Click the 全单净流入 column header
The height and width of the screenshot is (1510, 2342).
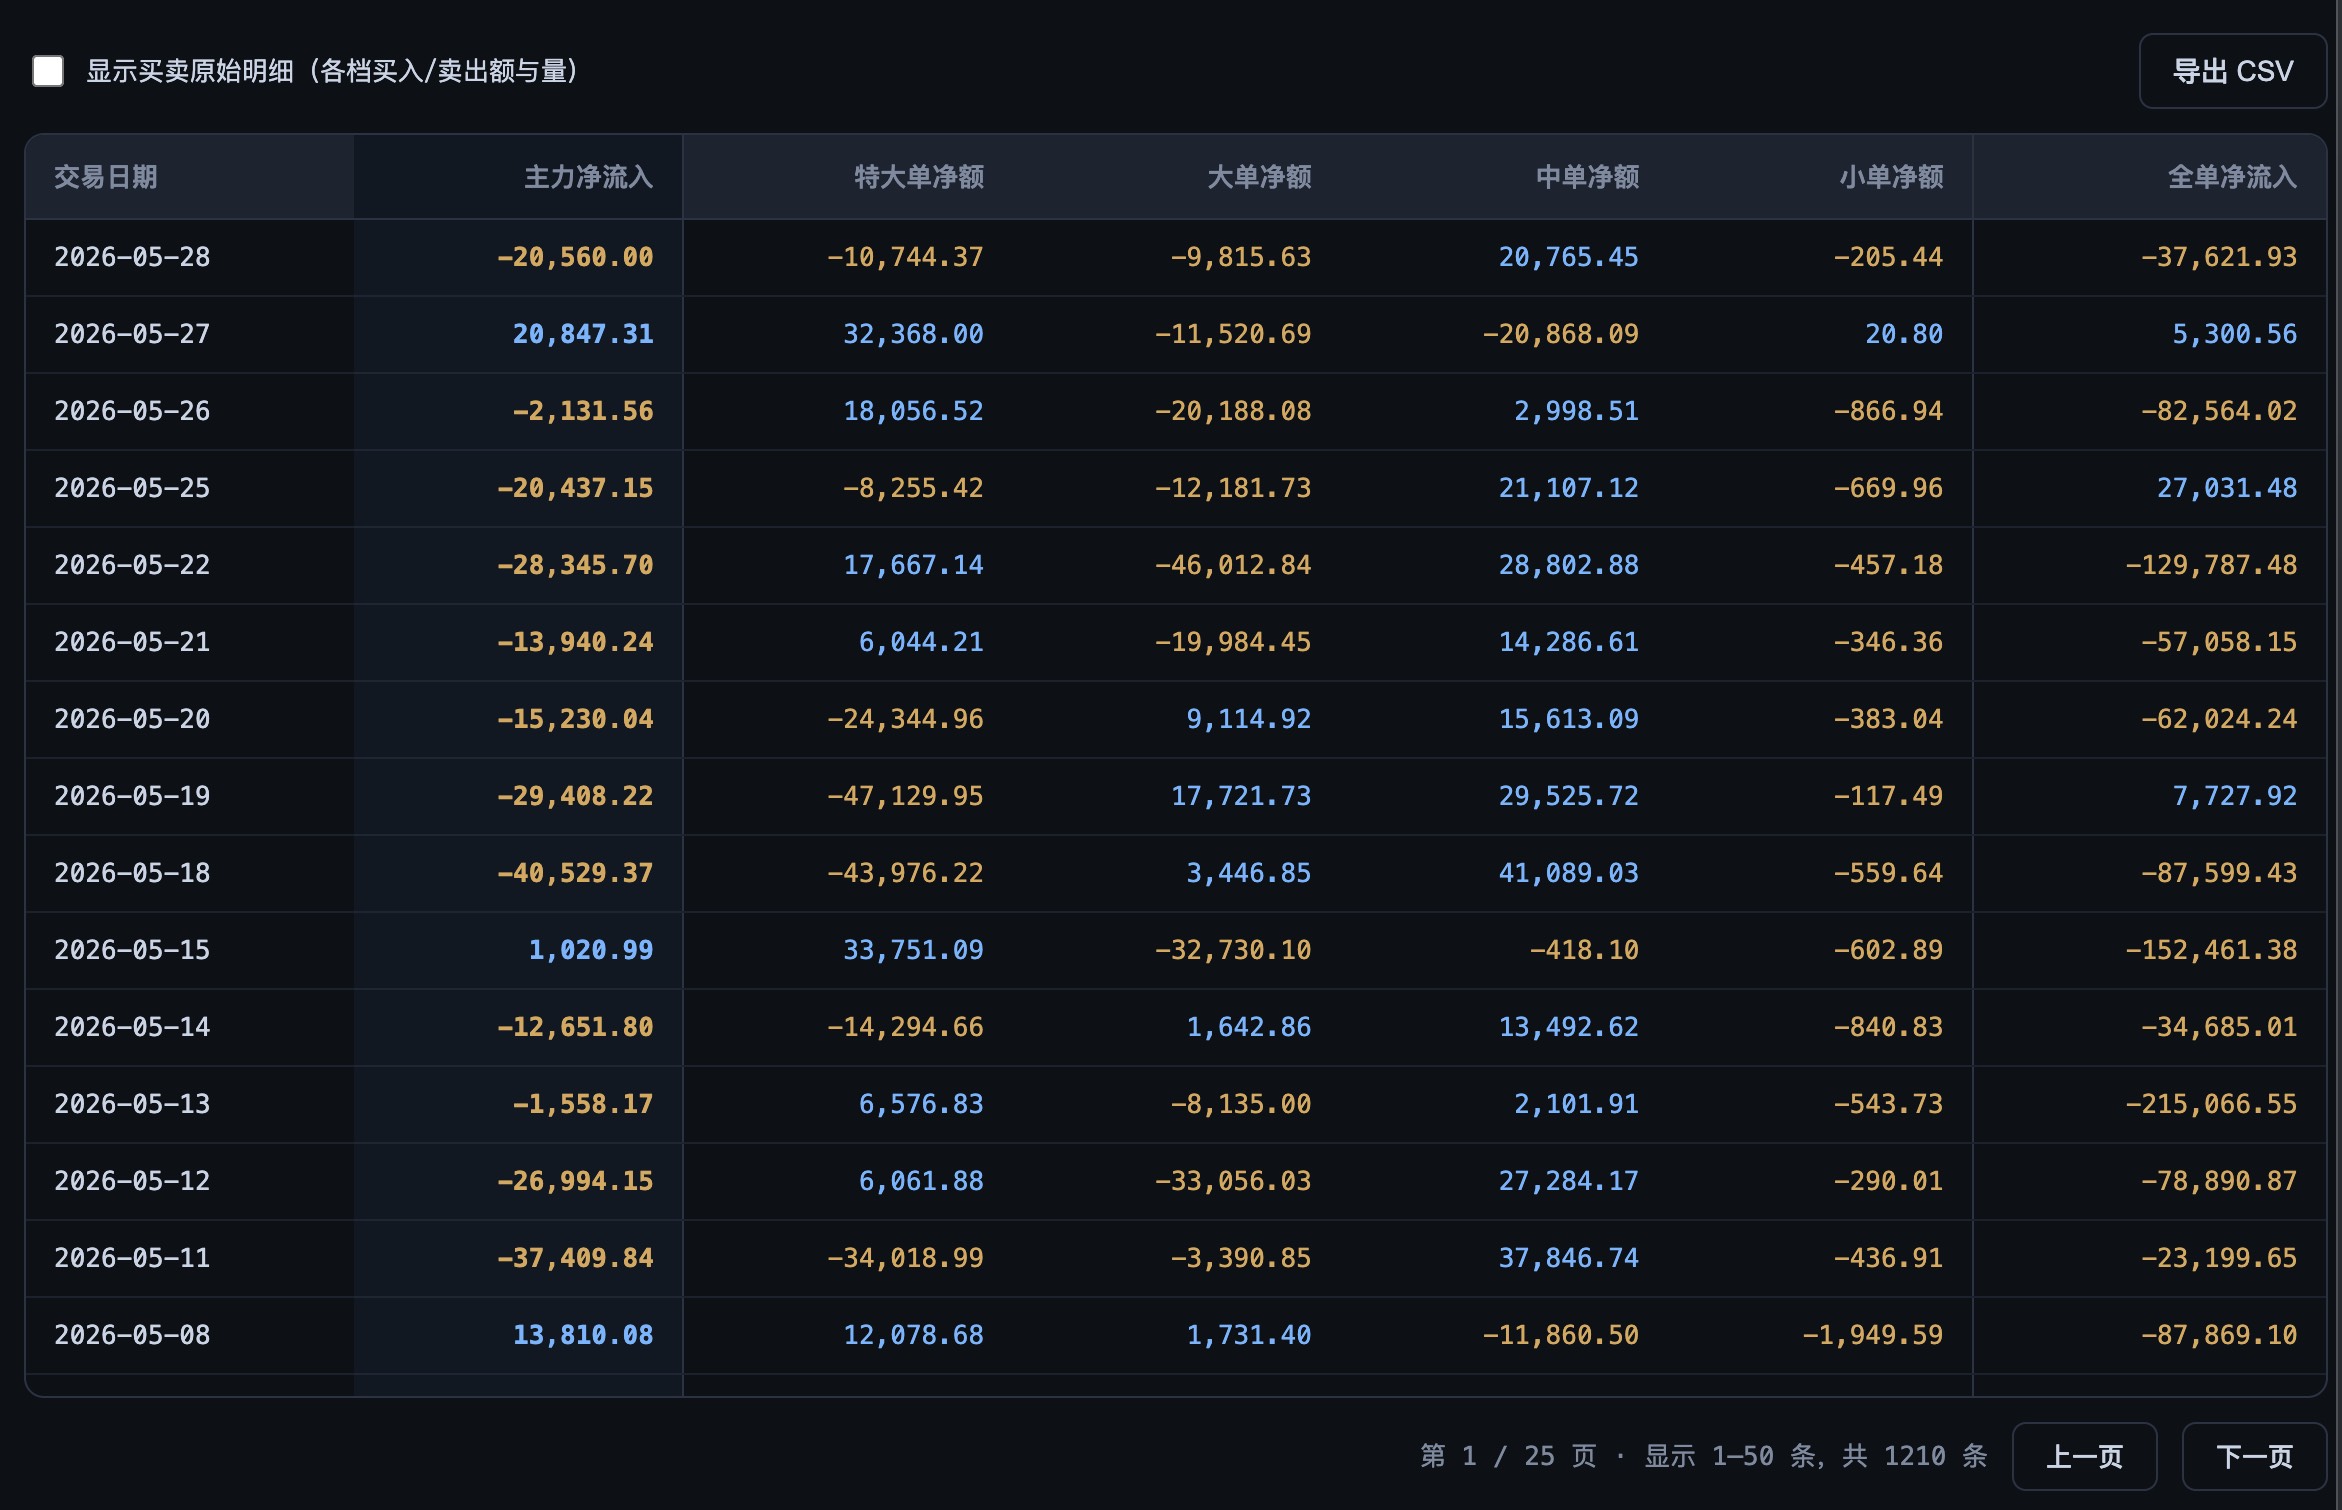[2232, 177]
